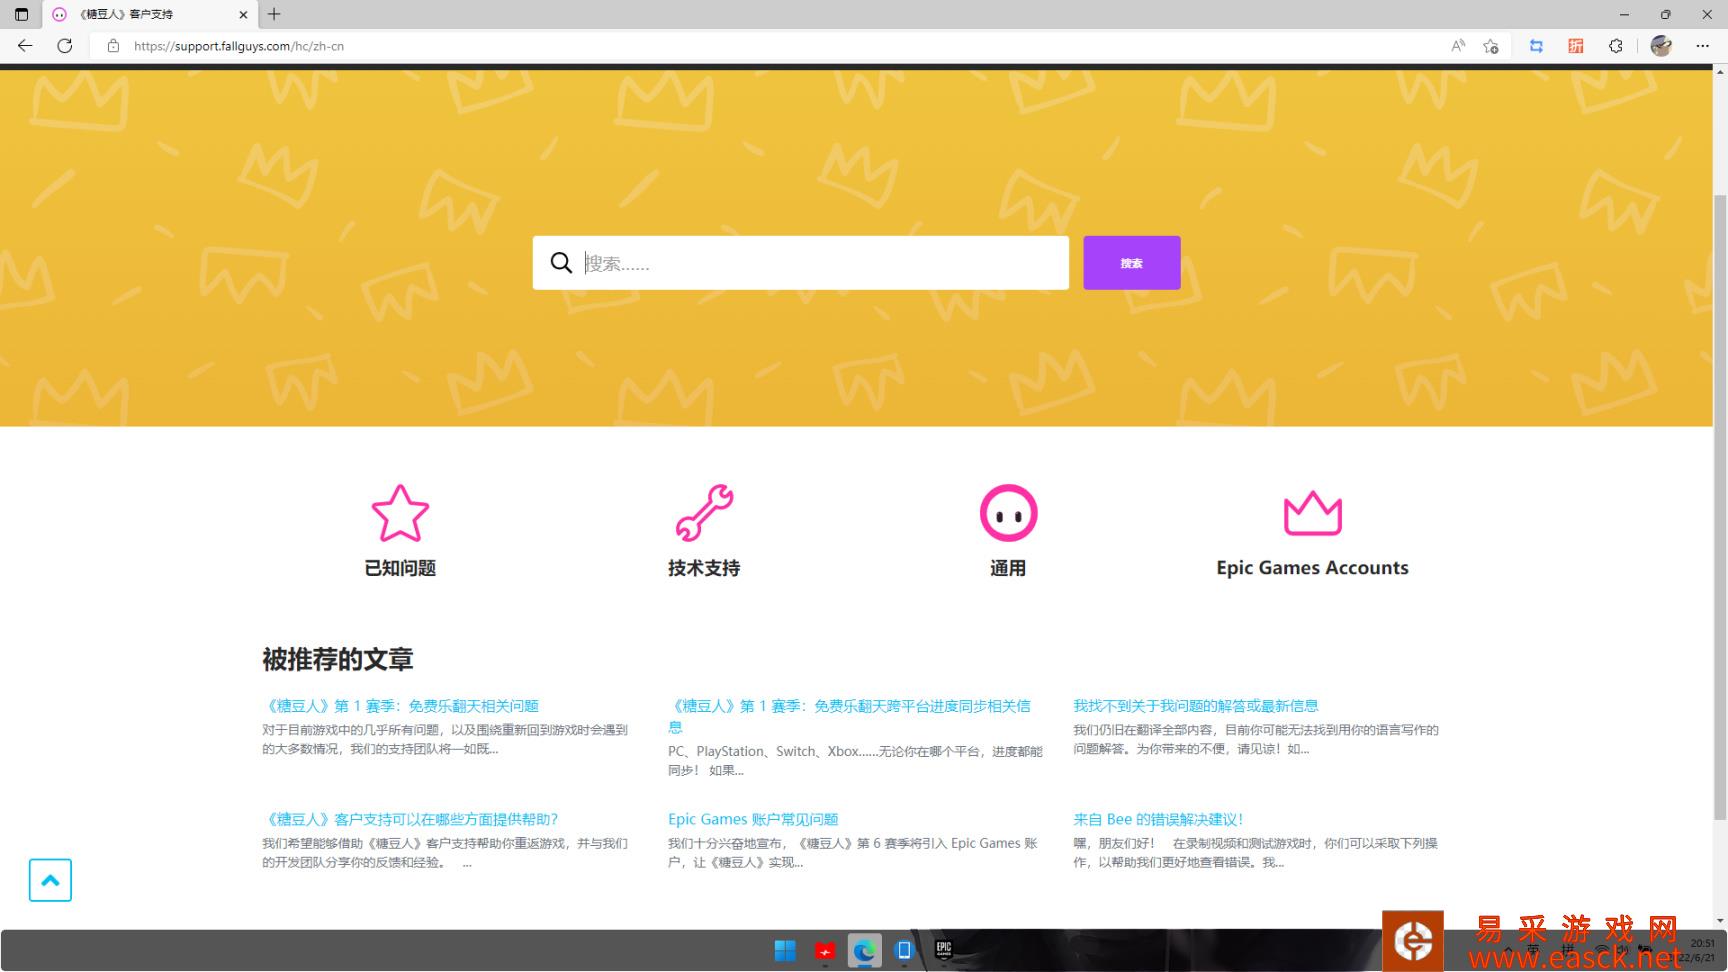Screen dimensions: 1728x972
Task: Open the browser Extensions puzzle icon
Action: click(x=1615, y=46)
